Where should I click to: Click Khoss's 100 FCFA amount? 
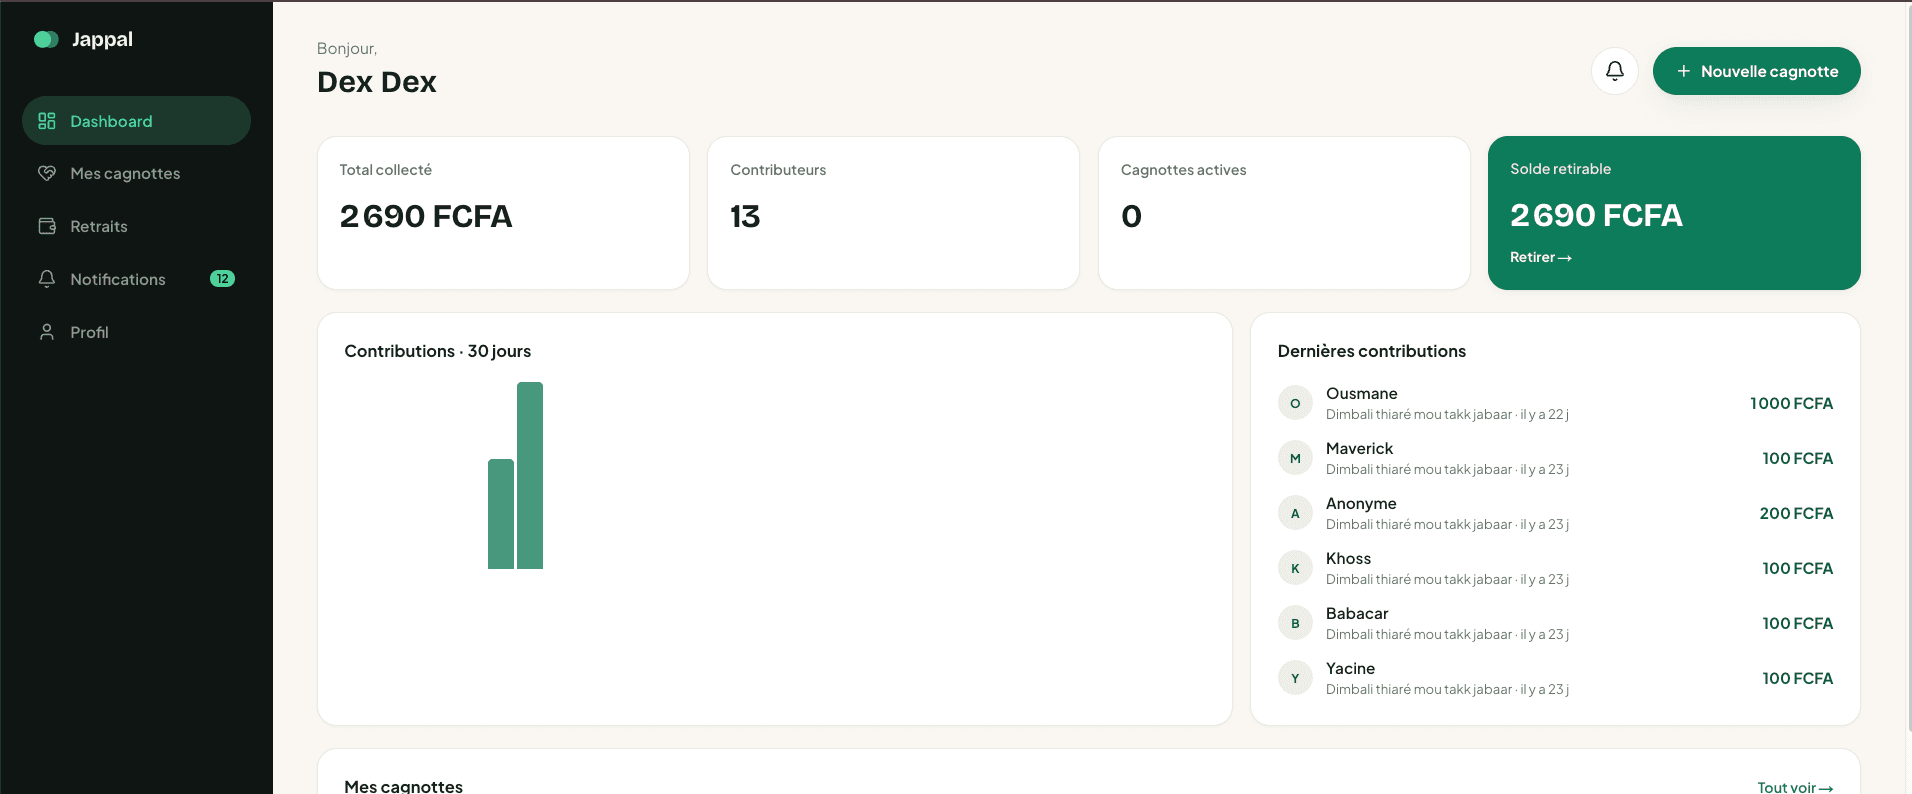click(1797, 568)
